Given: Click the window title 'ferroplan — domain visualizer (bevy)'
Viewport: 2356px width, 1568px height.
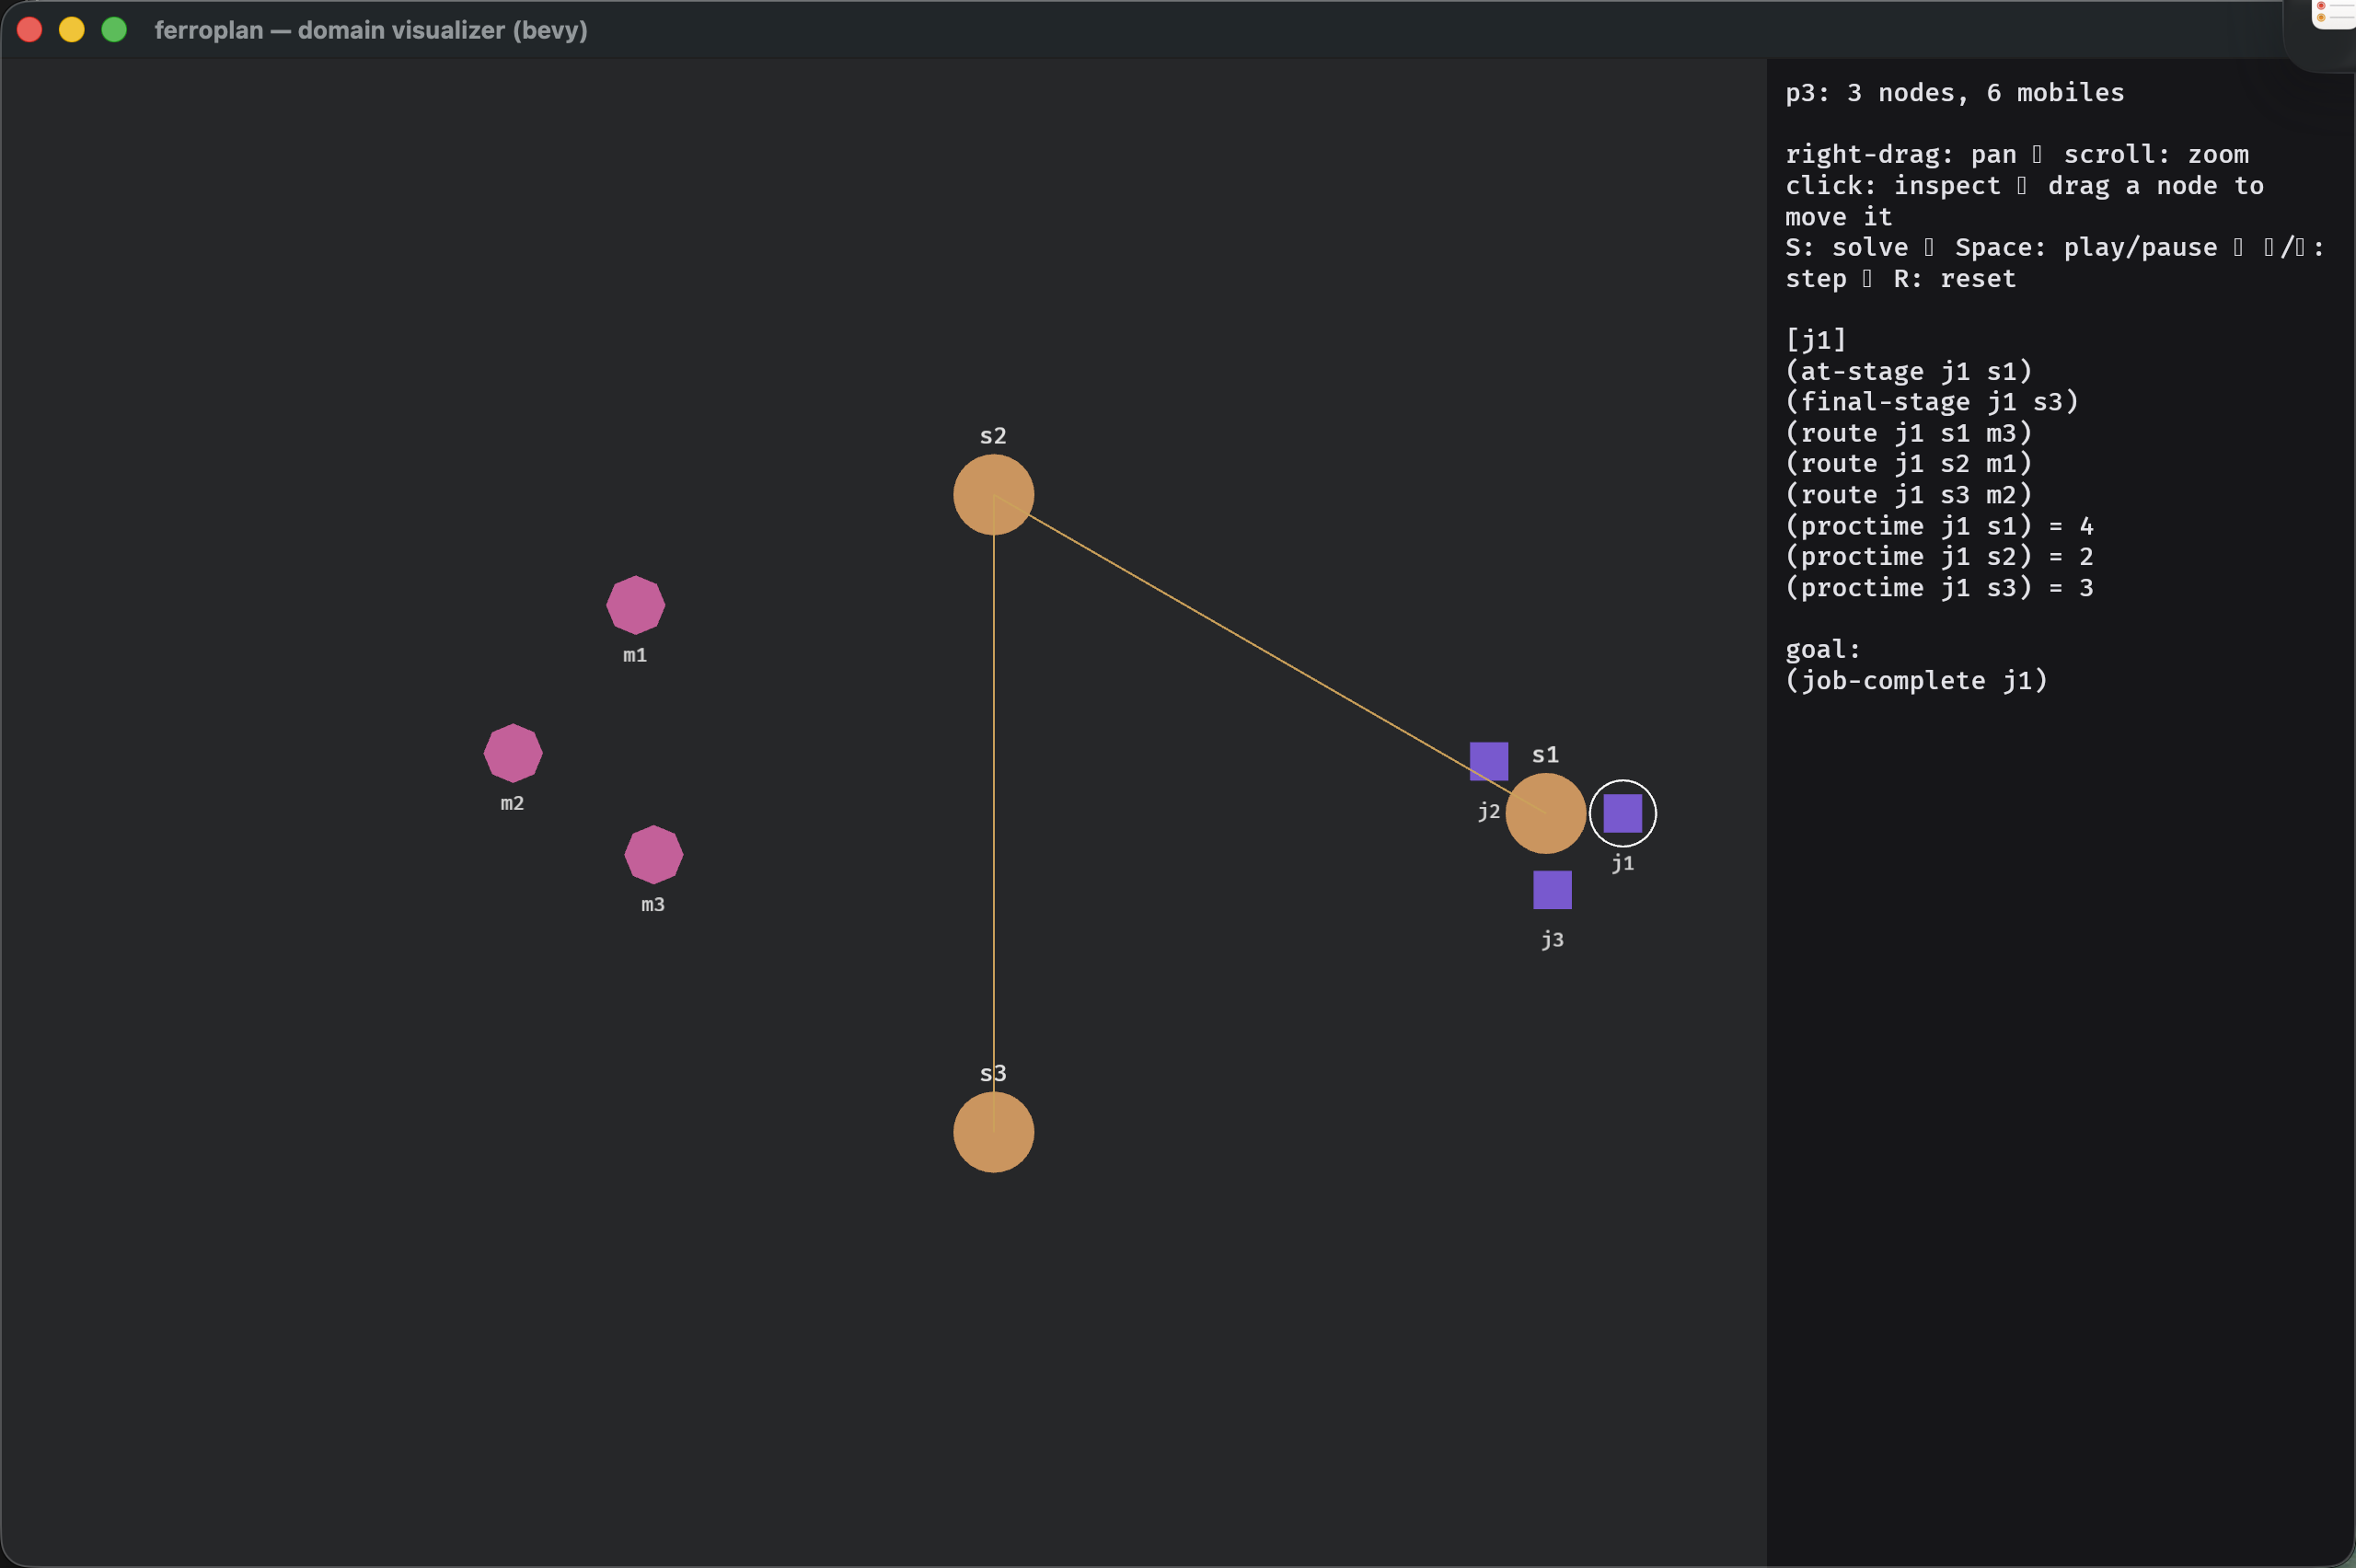Looking at the screenshot, I should pos(371,30).
